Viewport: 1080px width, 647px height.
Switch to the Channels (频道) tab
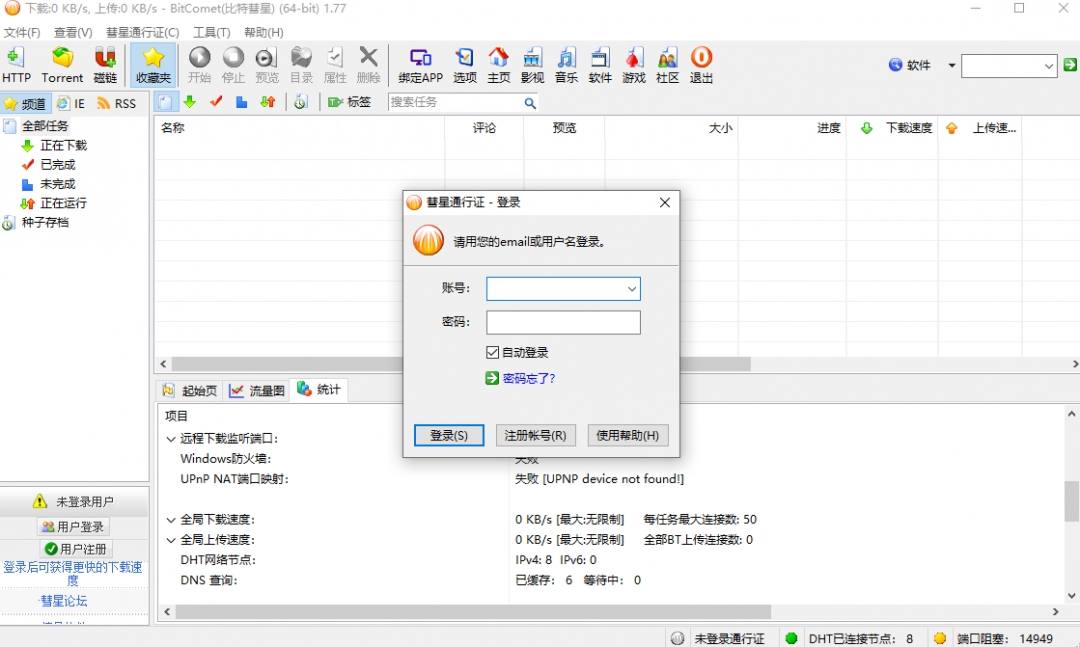(x=25, y=103)
